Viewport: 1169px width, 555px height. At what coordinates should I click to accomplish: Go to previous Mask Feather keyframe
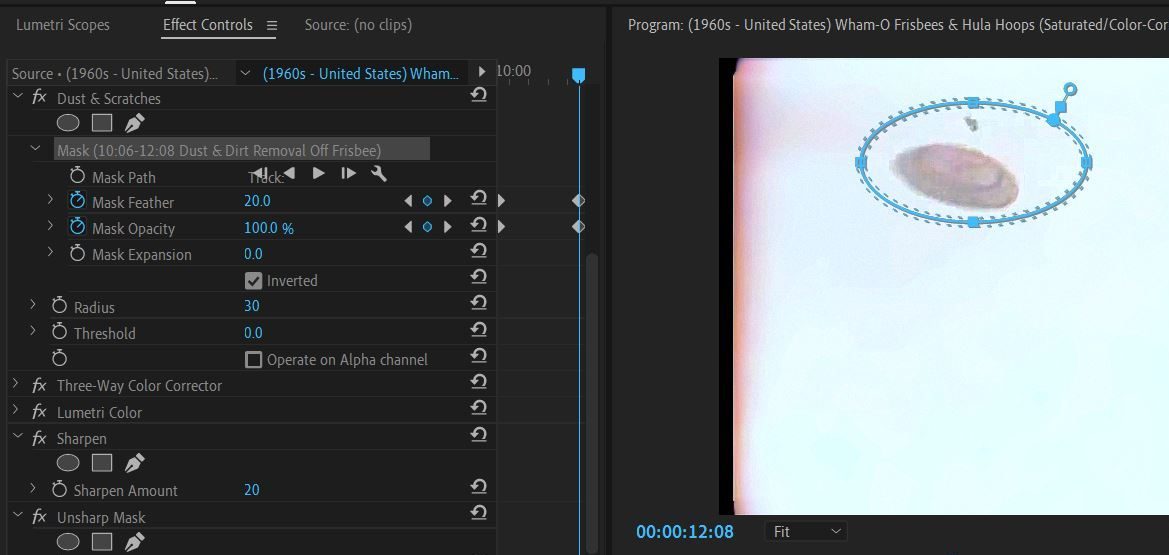pos(408,201)
